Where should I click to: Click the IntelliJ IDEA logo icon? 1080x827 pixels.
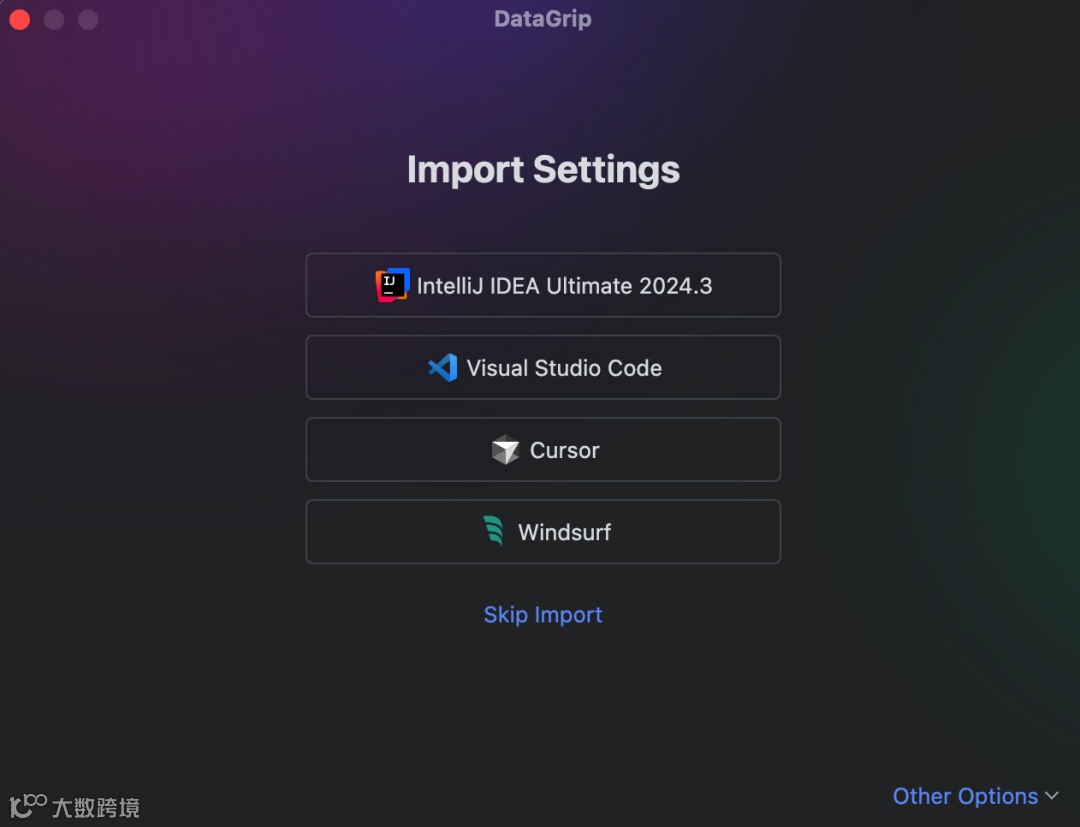point(392,285)
